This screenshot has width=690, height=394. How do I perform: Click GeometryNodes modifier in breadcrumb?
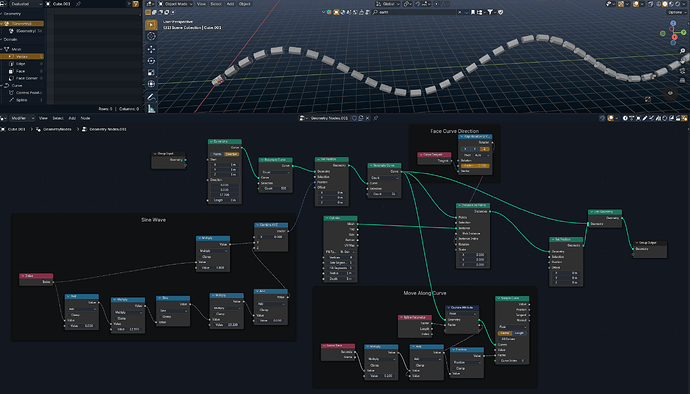tap(53, 129)
